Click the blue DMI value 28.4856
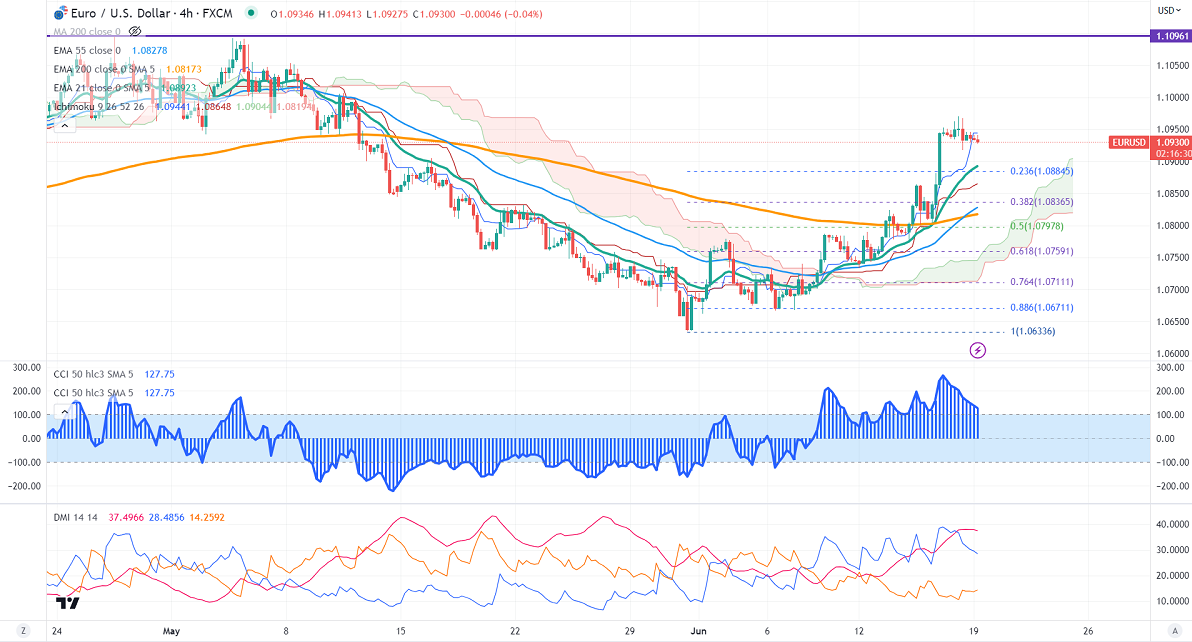Image resolution: width=1192 pixels, height=642 pixels. (x=166, y=517)
